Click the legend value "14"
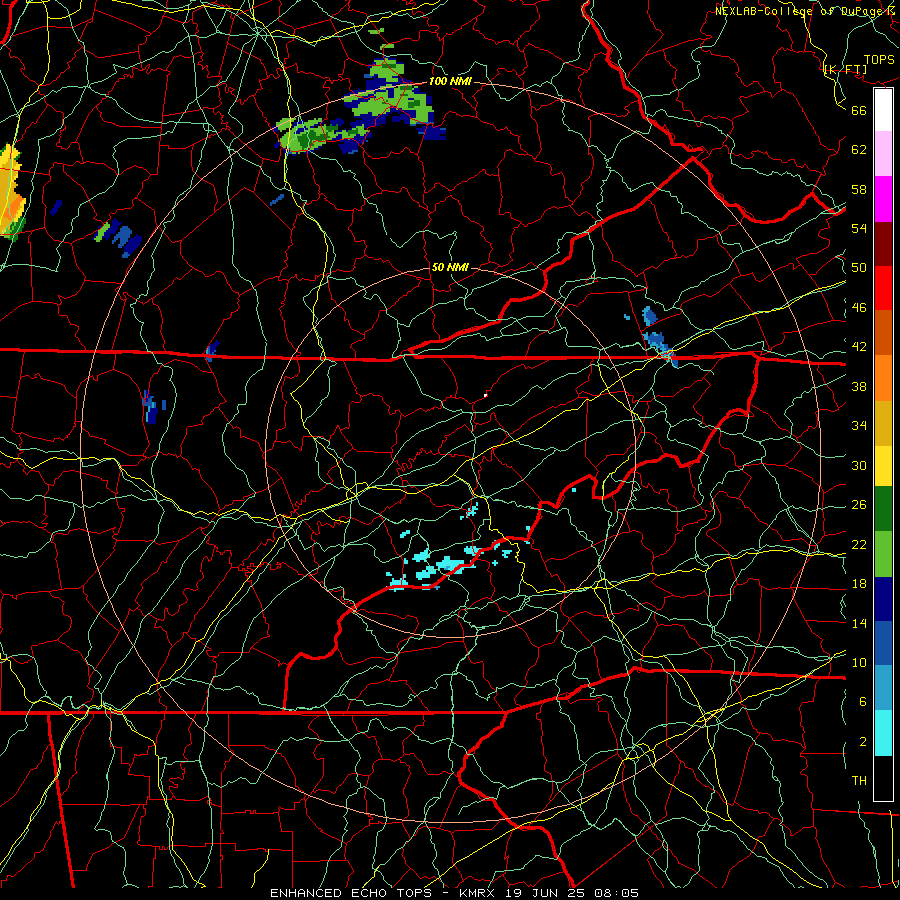The width and height of the screenshot is (900, 900). coord(859,623)
